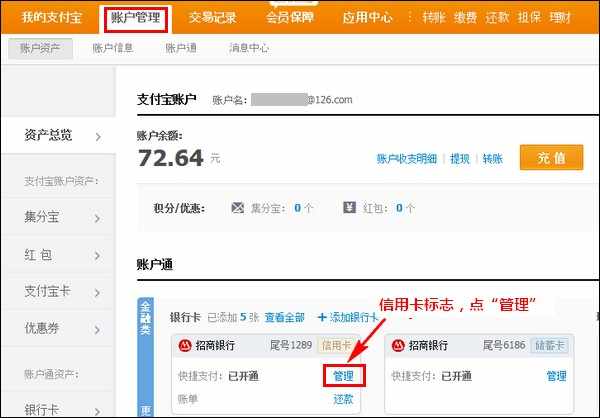Open the 我的支付宝 tab
This screenshot has width=600, height=418.
coord(51,18)
